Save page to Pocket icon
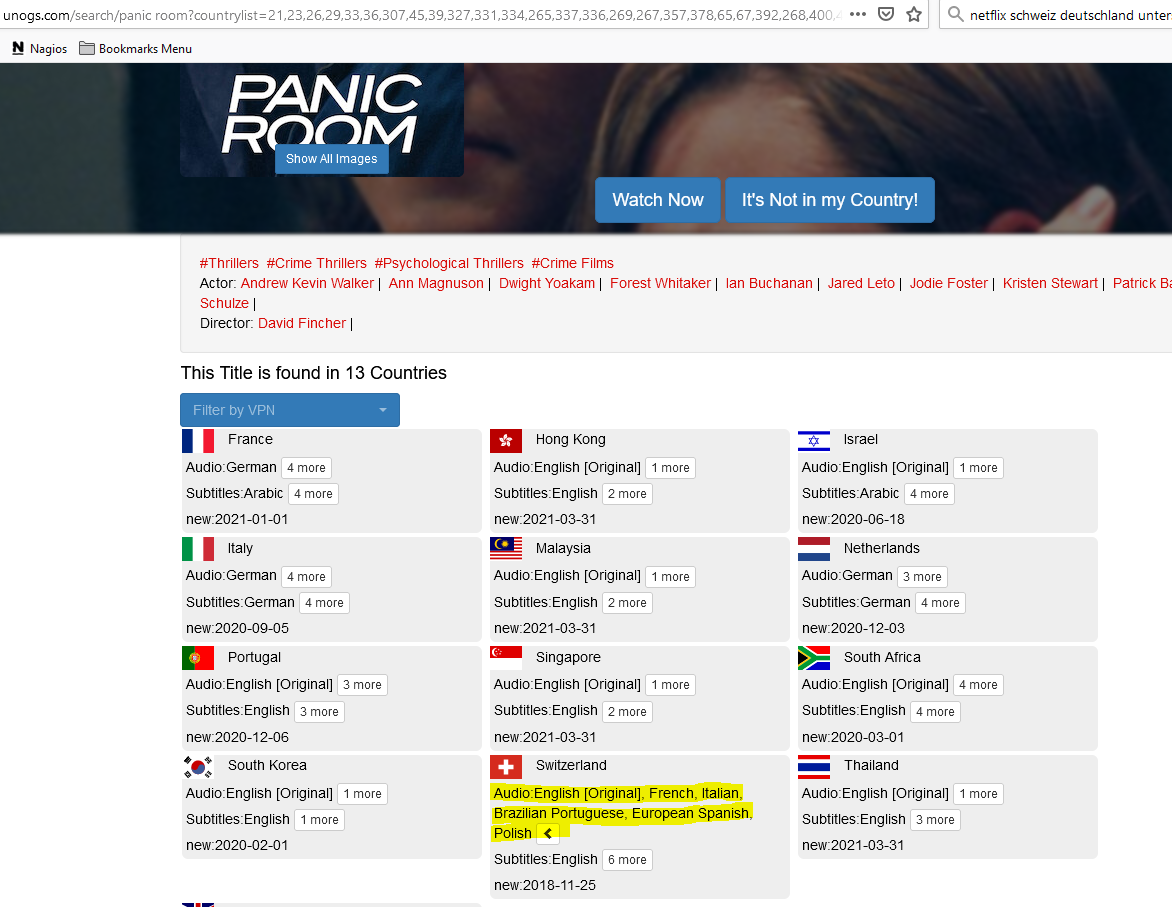The height and width of the screenshot is (907, 1172). [x=886, y=14]
